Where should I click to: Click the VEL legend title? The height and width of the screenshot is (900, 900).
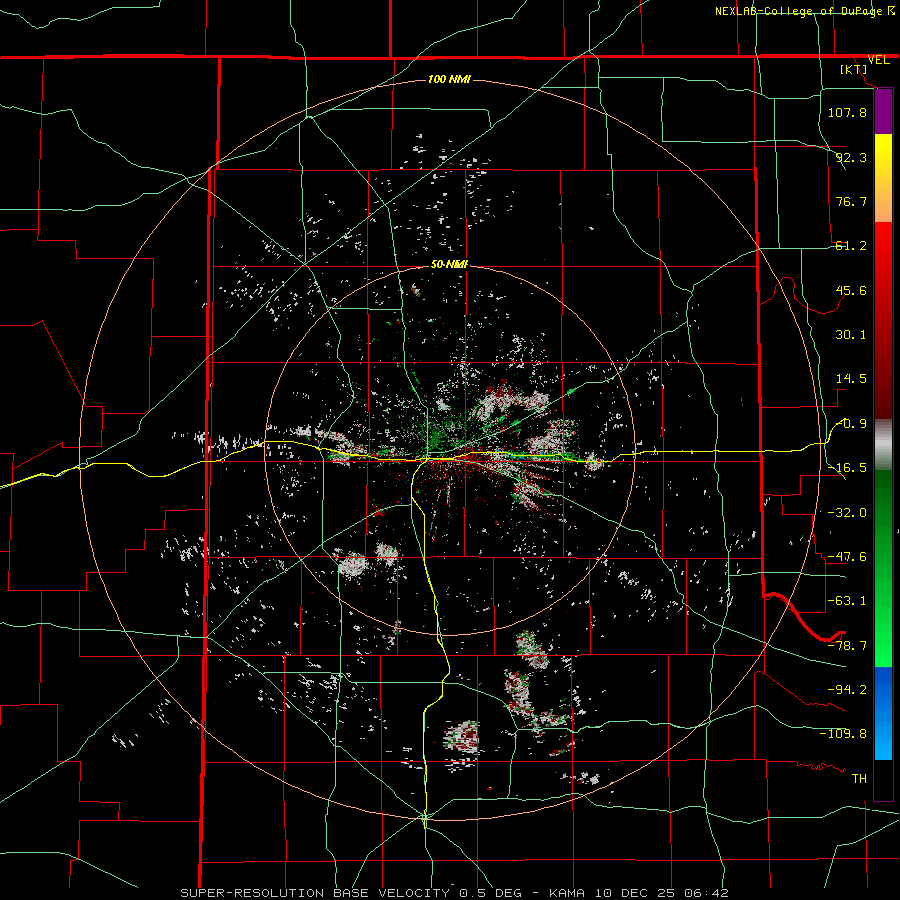pyautogui.click(x=878, y=60)
